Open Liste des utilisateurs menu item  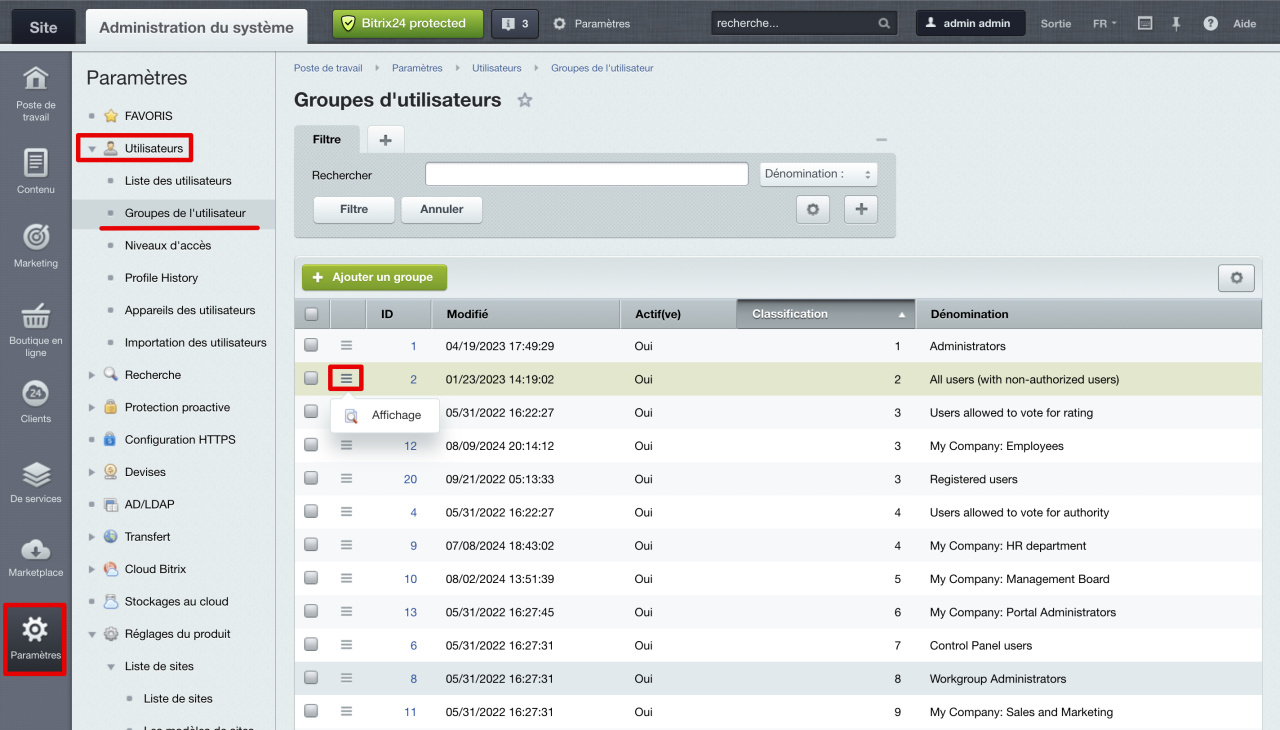pos(178,181)
